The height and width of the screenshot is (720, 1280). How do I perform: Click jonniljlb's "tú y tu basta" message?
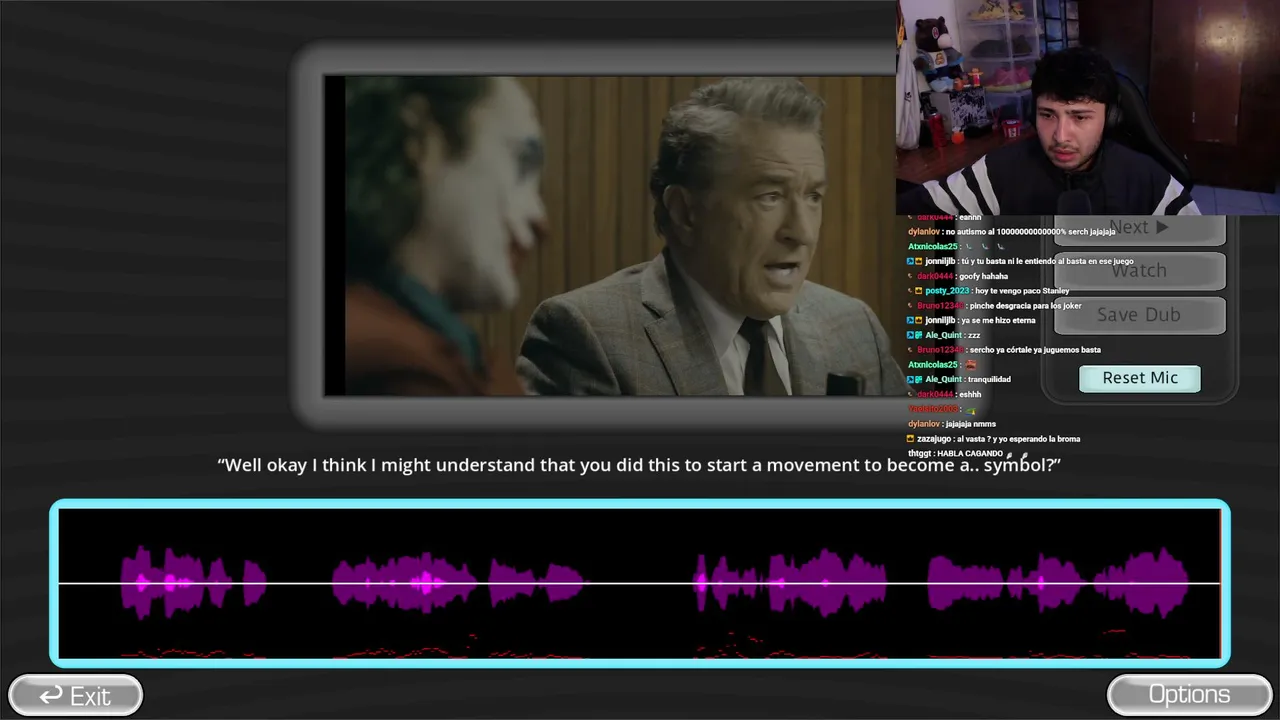pos(1020,261)
